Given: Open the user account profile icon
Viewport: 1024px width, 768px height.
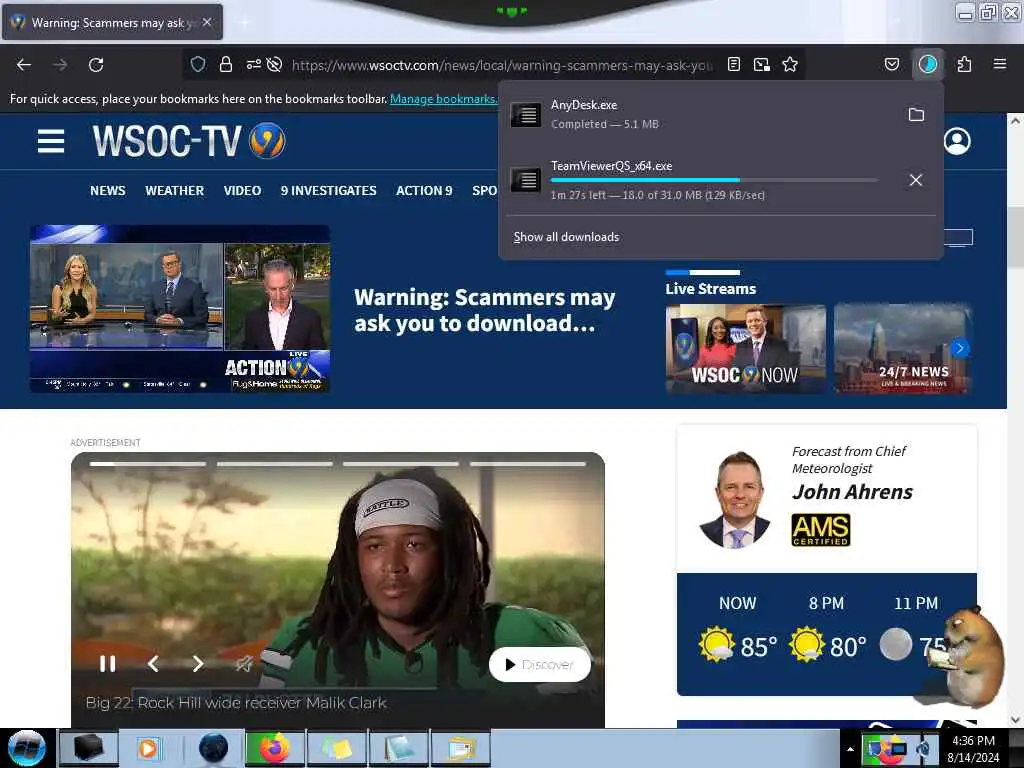Looking at the screenshot, I should (957, 141).
